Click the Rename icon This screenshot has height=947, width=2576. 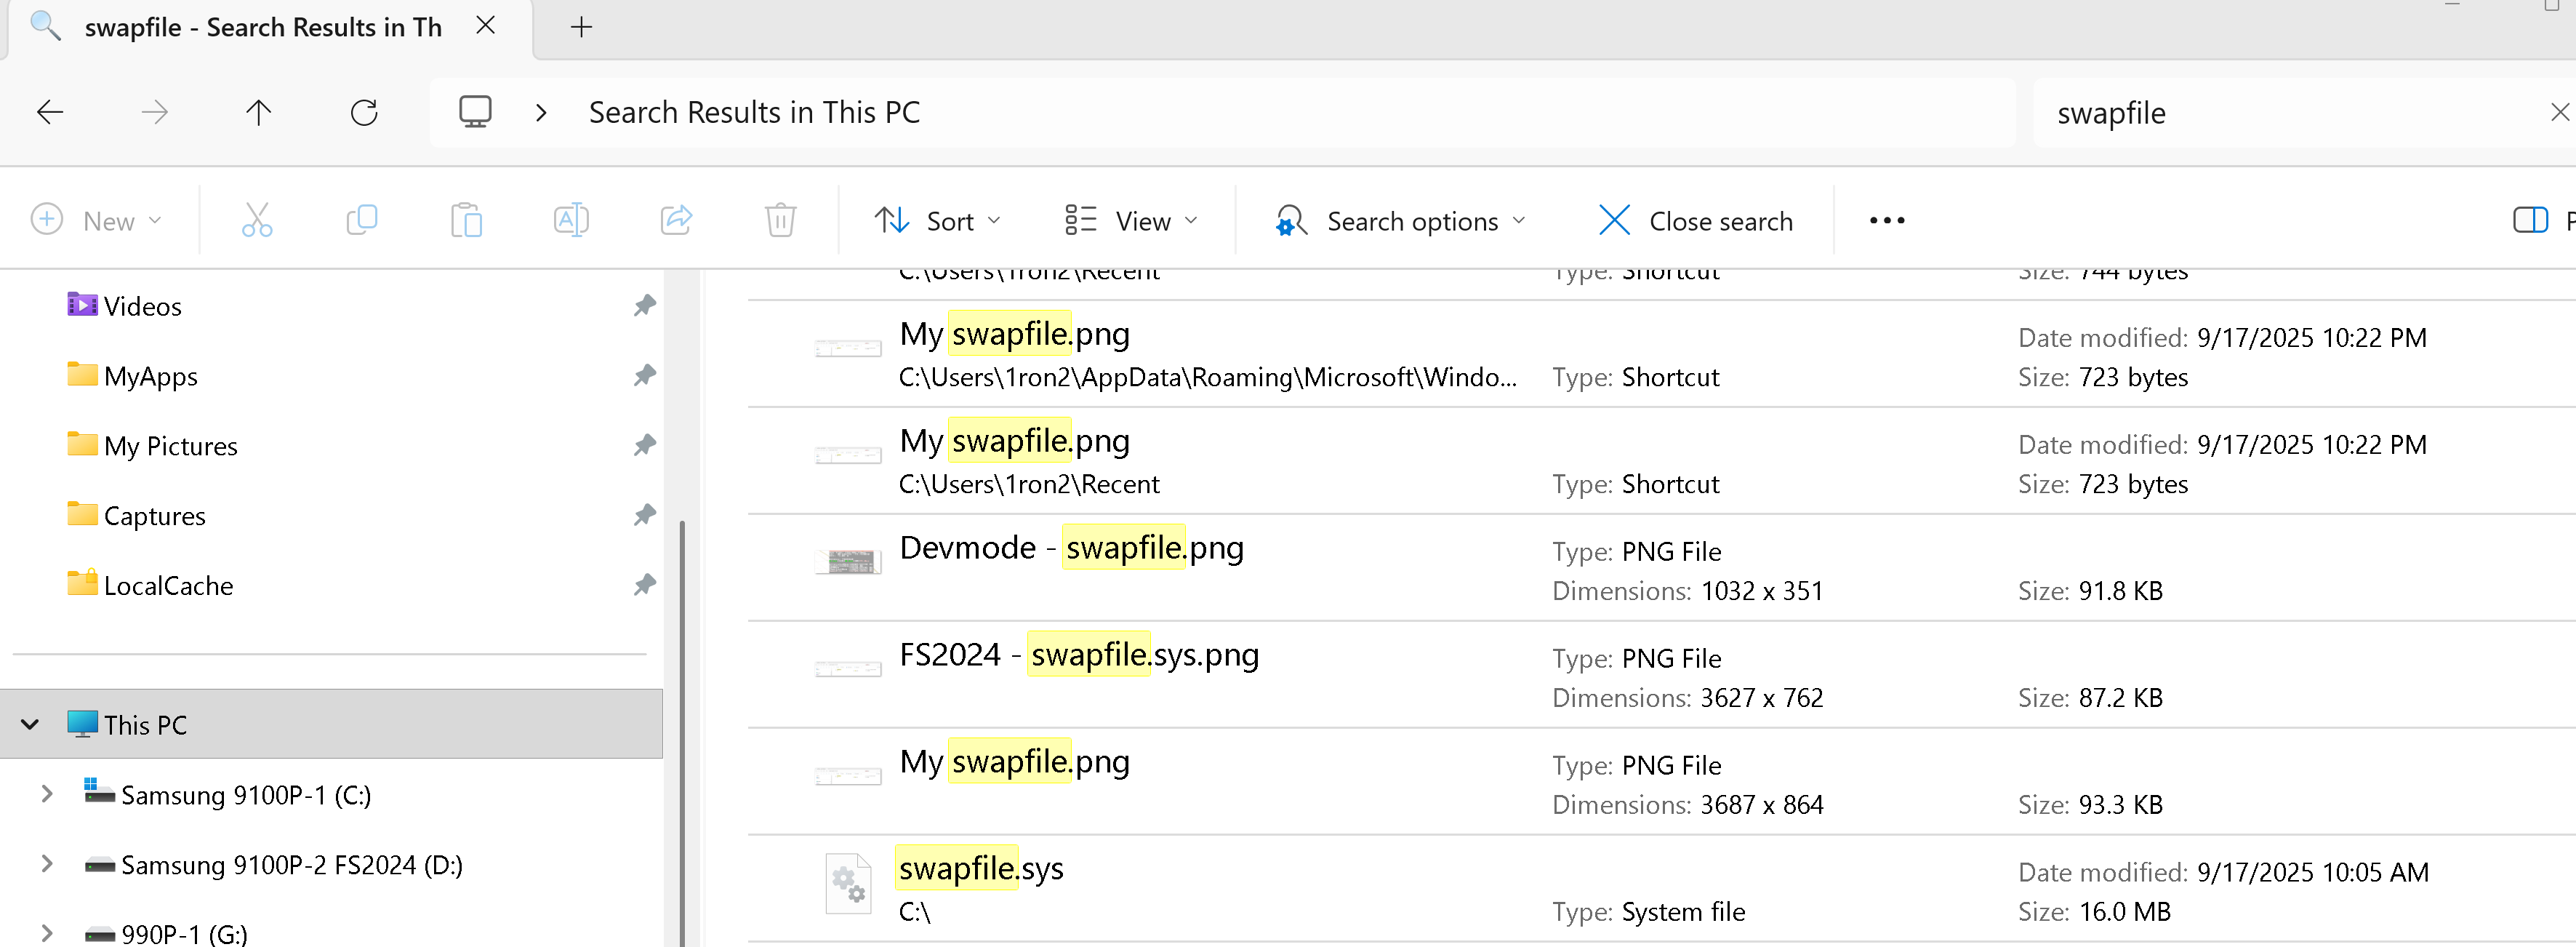point(571,220)
